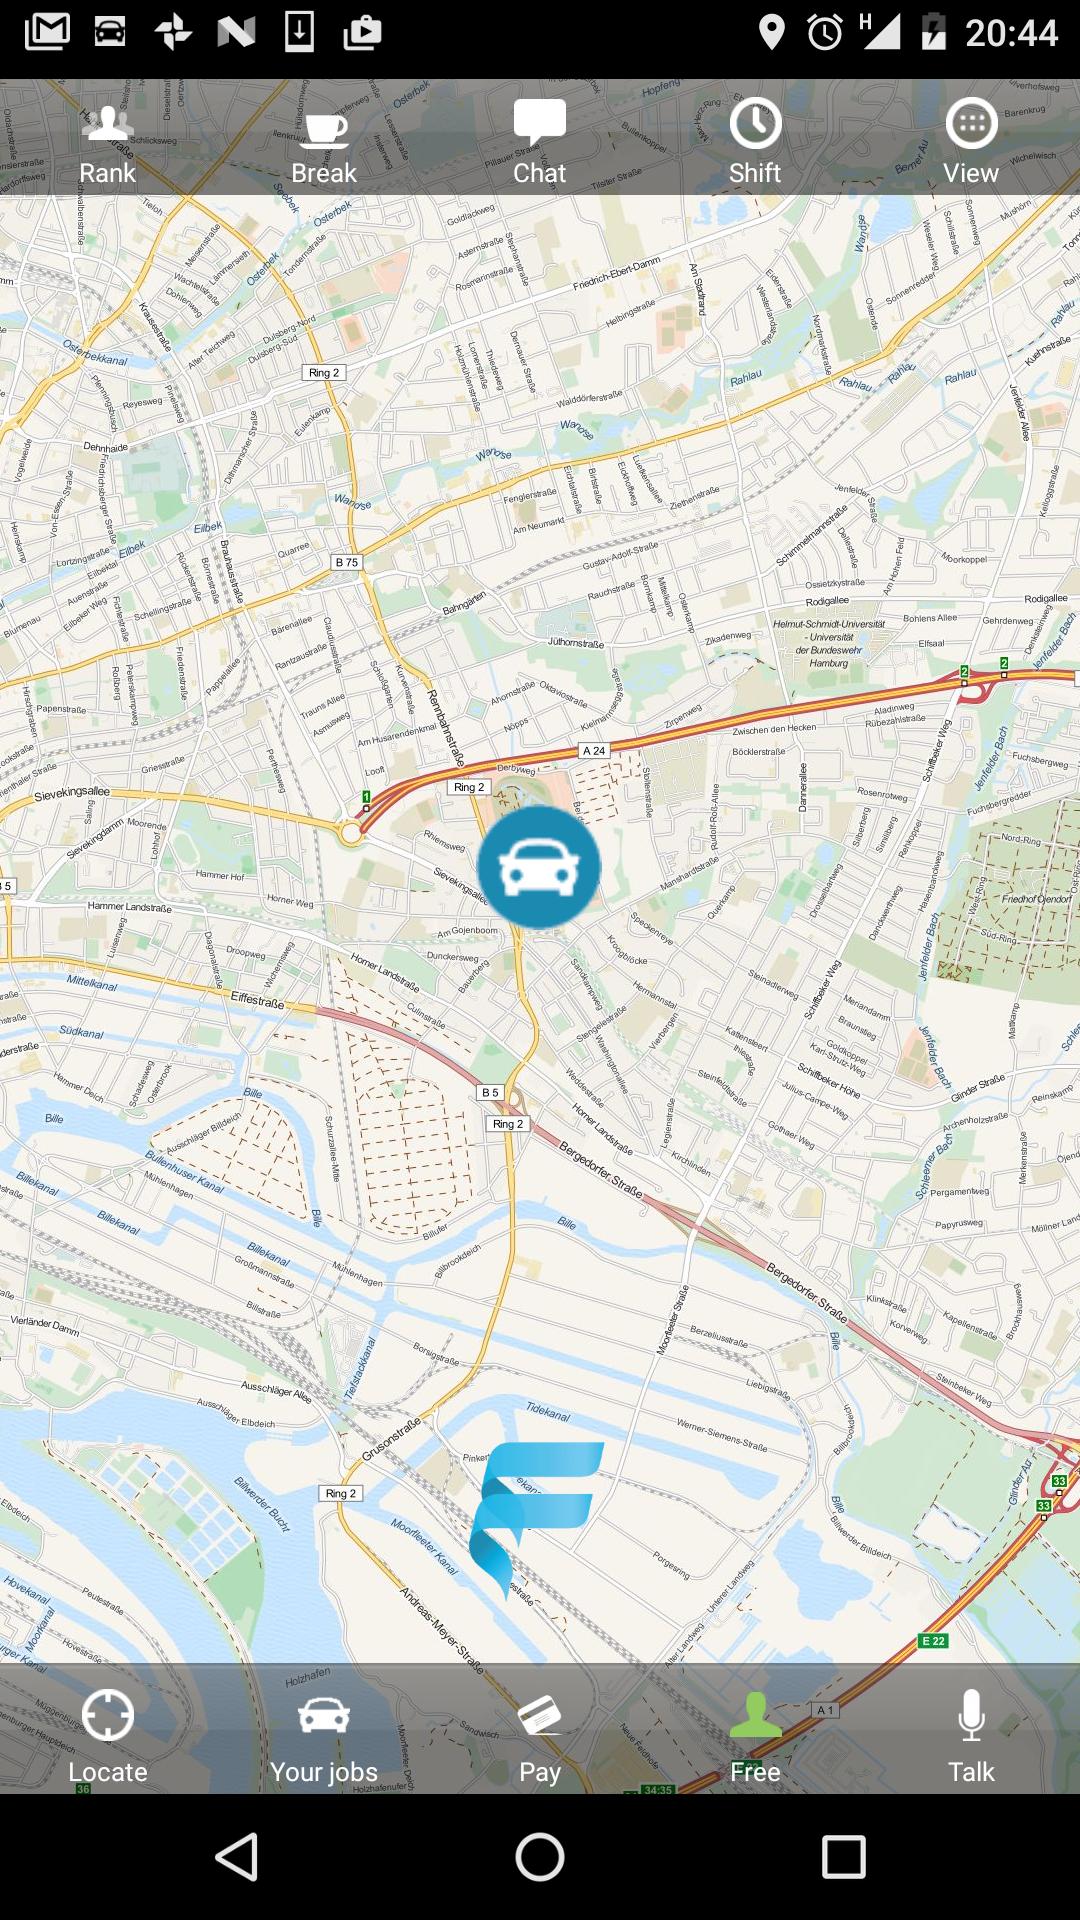Tap the alarm clock status icon
The width and height of the screenshot is (1080, 1920).
[825, 33]
